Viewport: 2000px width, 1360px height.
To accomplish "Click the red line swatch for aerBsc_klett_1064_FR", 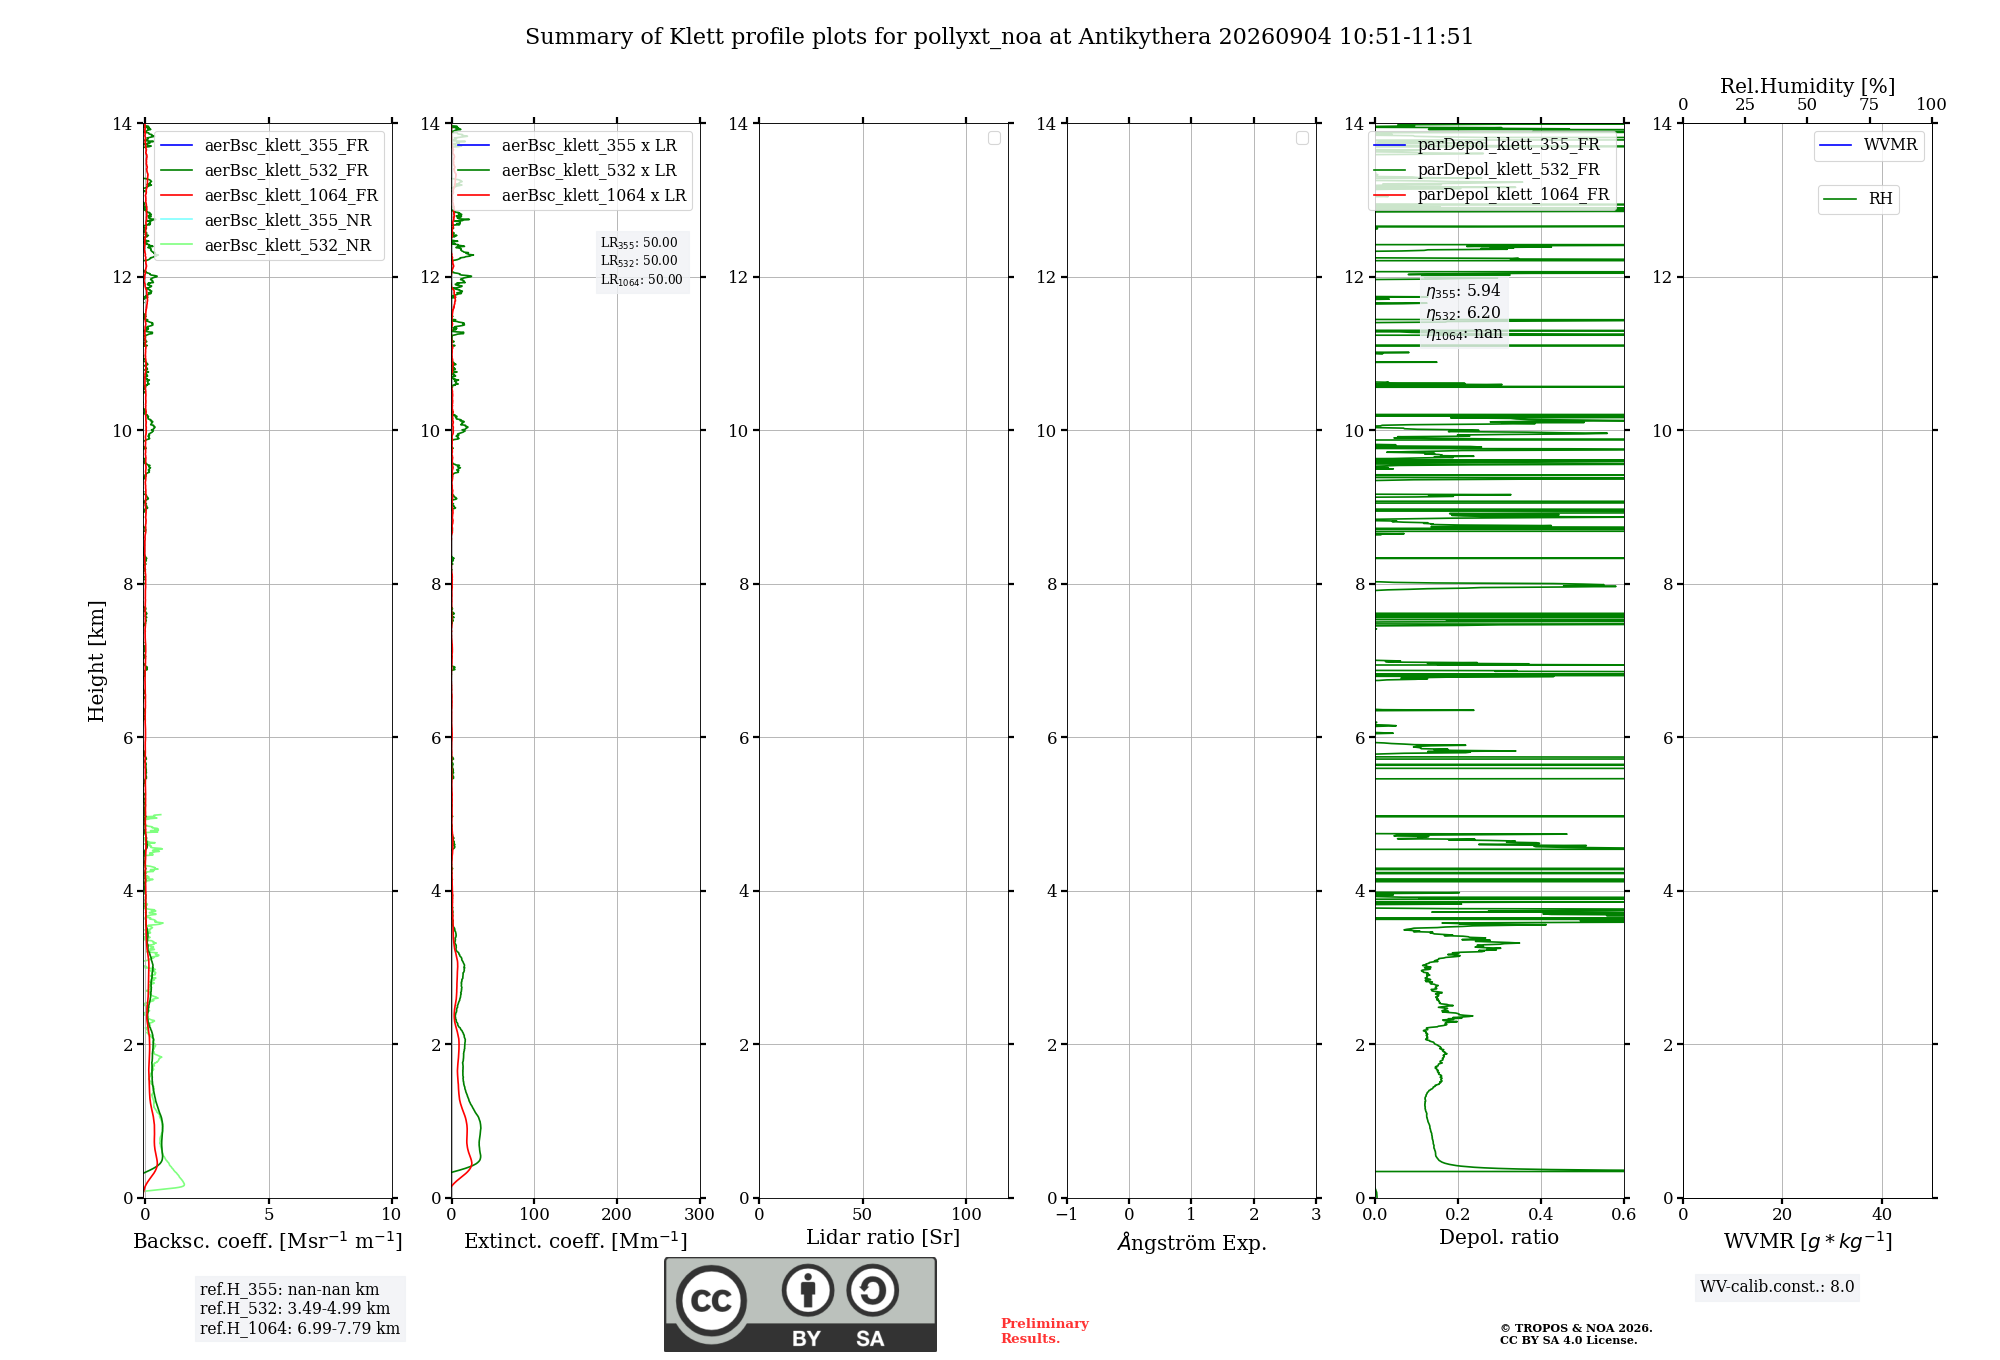I will point(177,196).
